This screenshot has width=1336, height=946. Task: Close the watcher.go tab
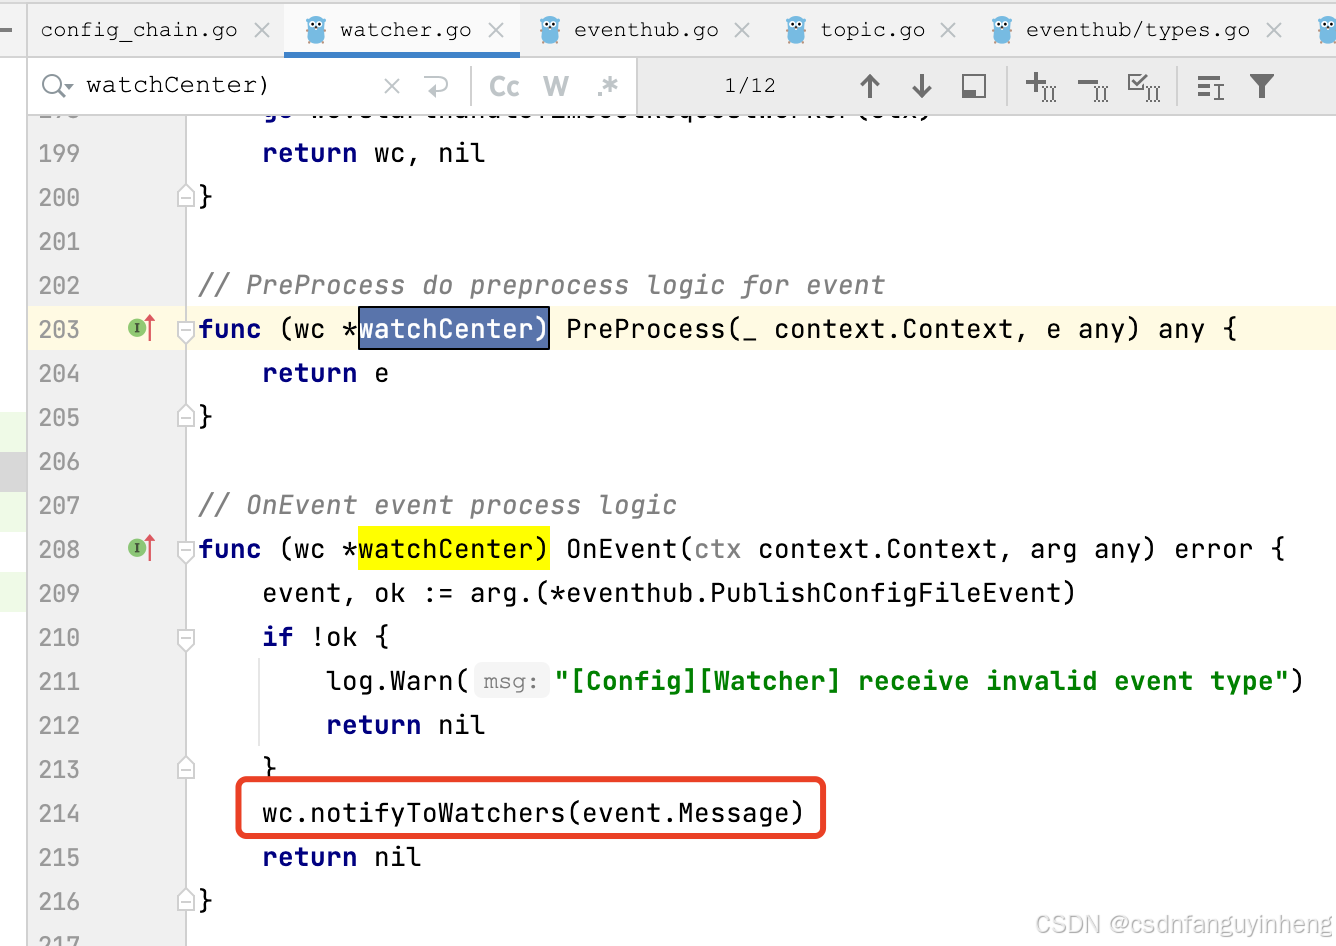pyautogui.click(x=496, y=30)
